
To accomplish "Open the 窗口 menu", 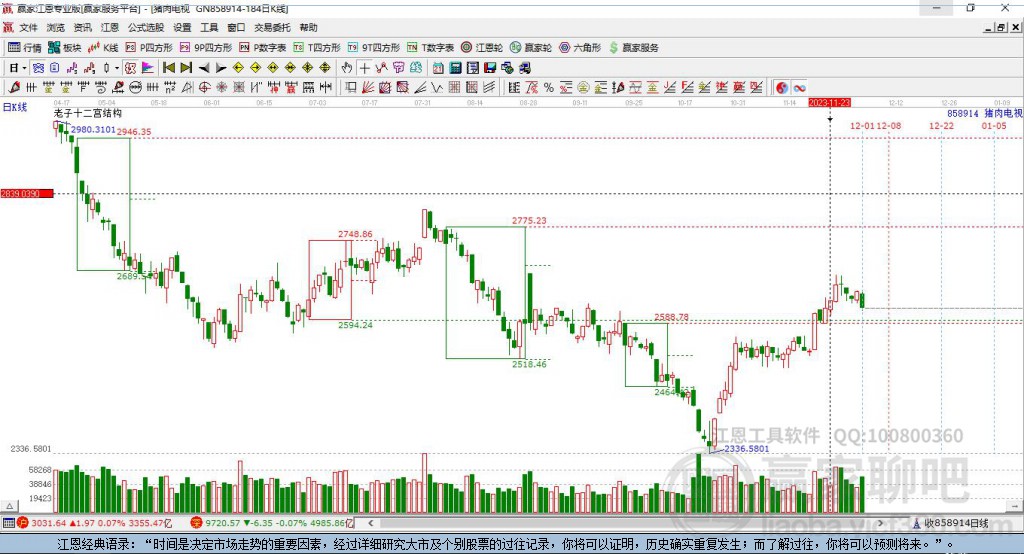I will (x=236, y=27).
